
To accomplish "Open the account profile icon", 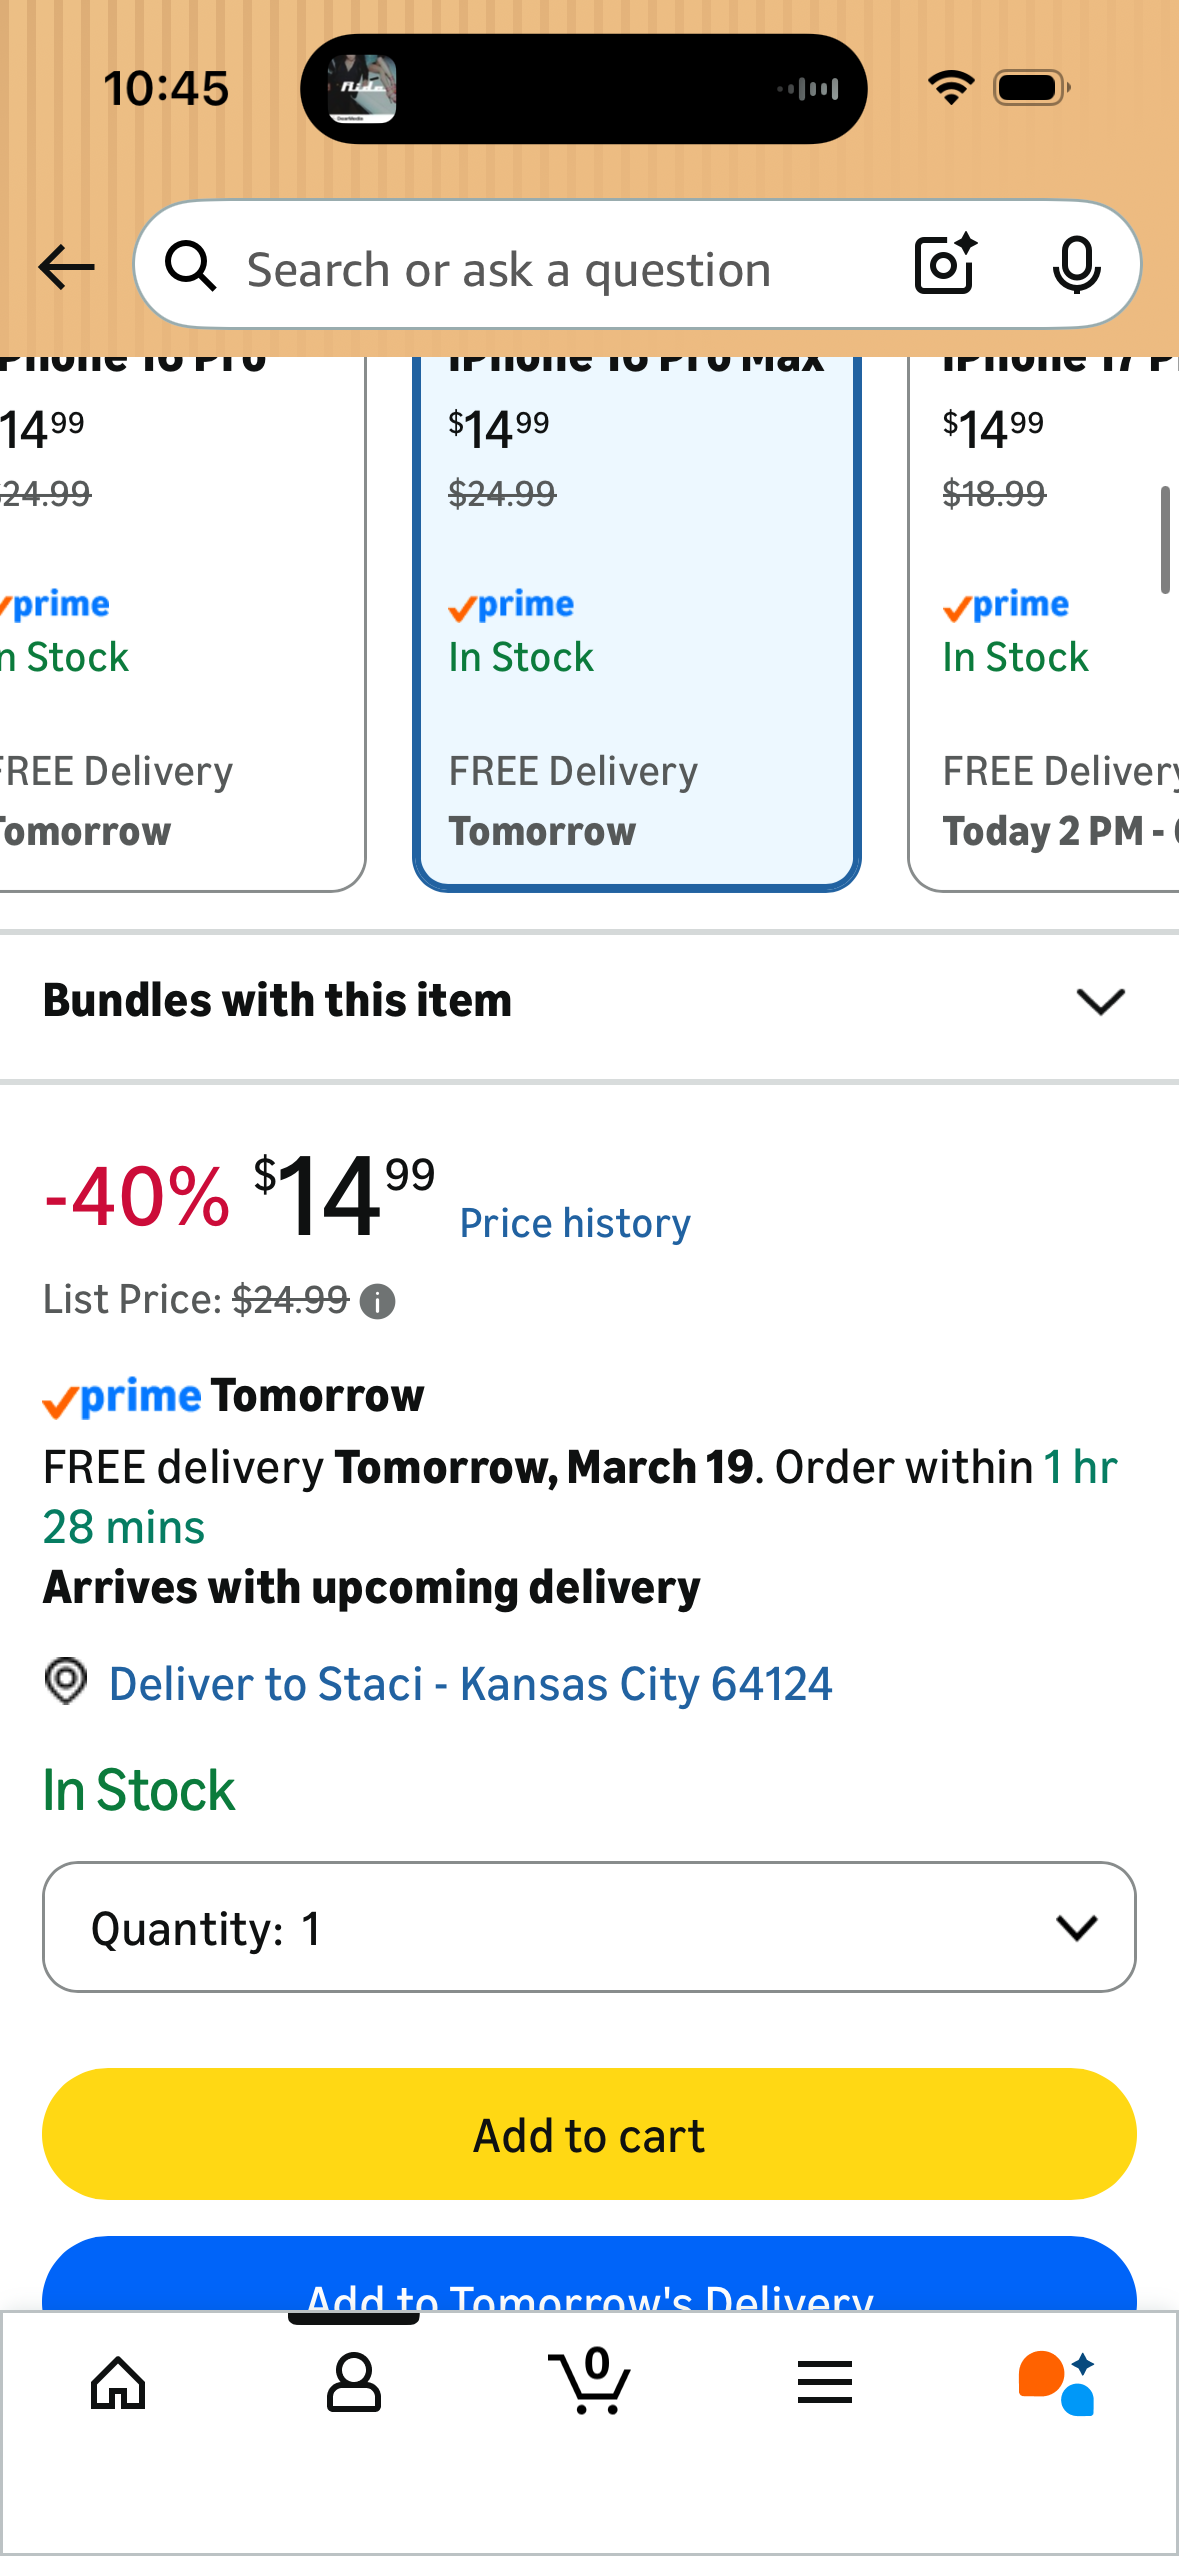I will (x=354, y=2383).
